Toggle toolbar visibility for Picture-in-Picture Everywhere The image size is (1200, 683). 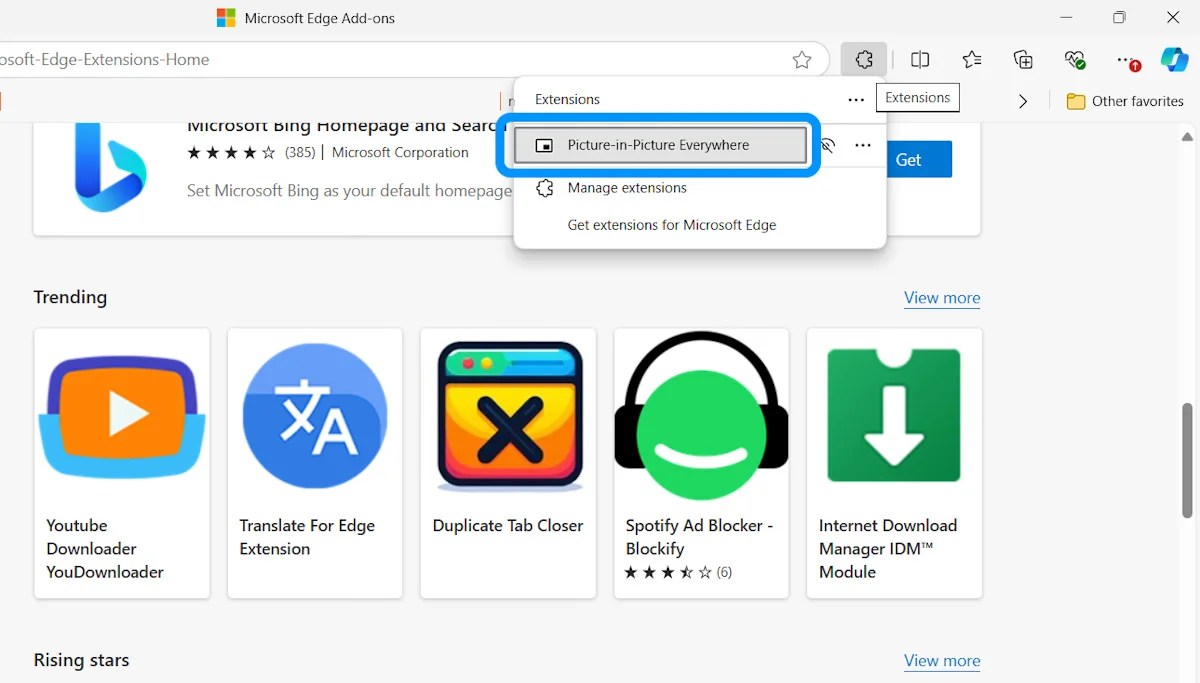(828, 146)
